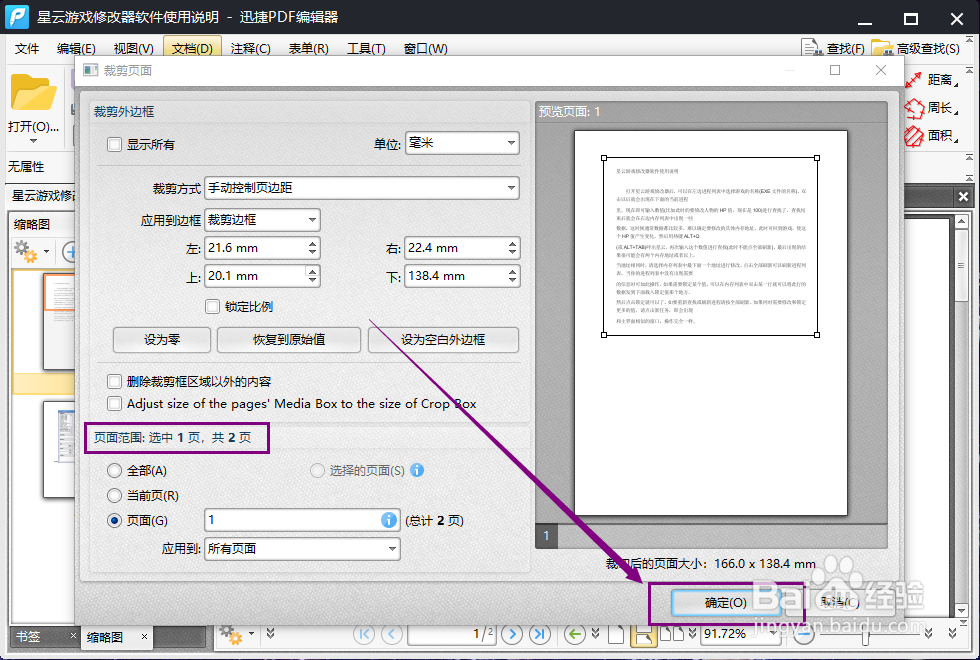Open Advanced Find (高级查找) folder icon
This screenshot has height=660, width=980.
[882, 48]
